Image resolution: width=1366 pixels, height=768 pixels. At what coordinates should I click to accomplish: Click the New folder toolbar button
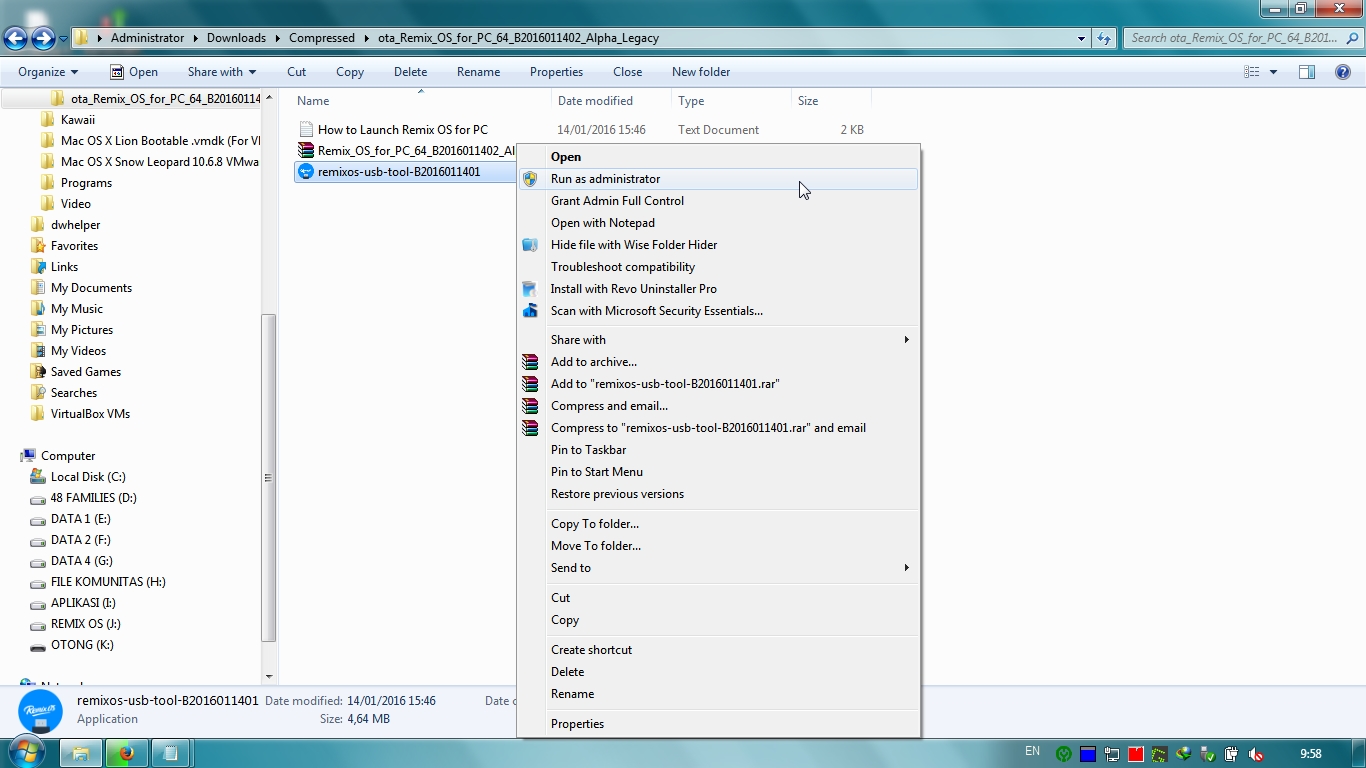(701, 72)
